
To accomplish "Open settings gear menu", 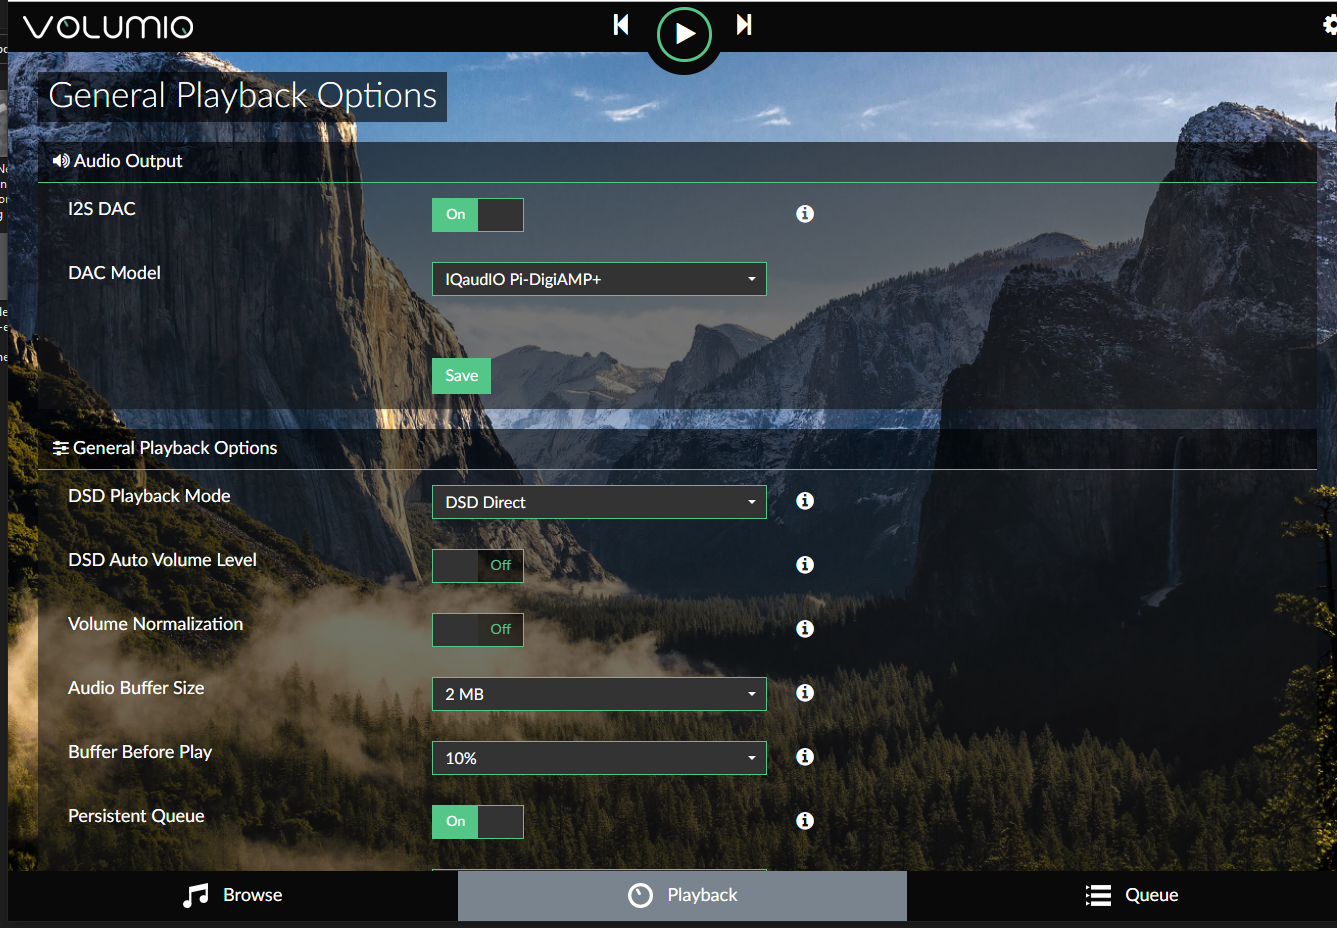I will (x=1329, y=26).
